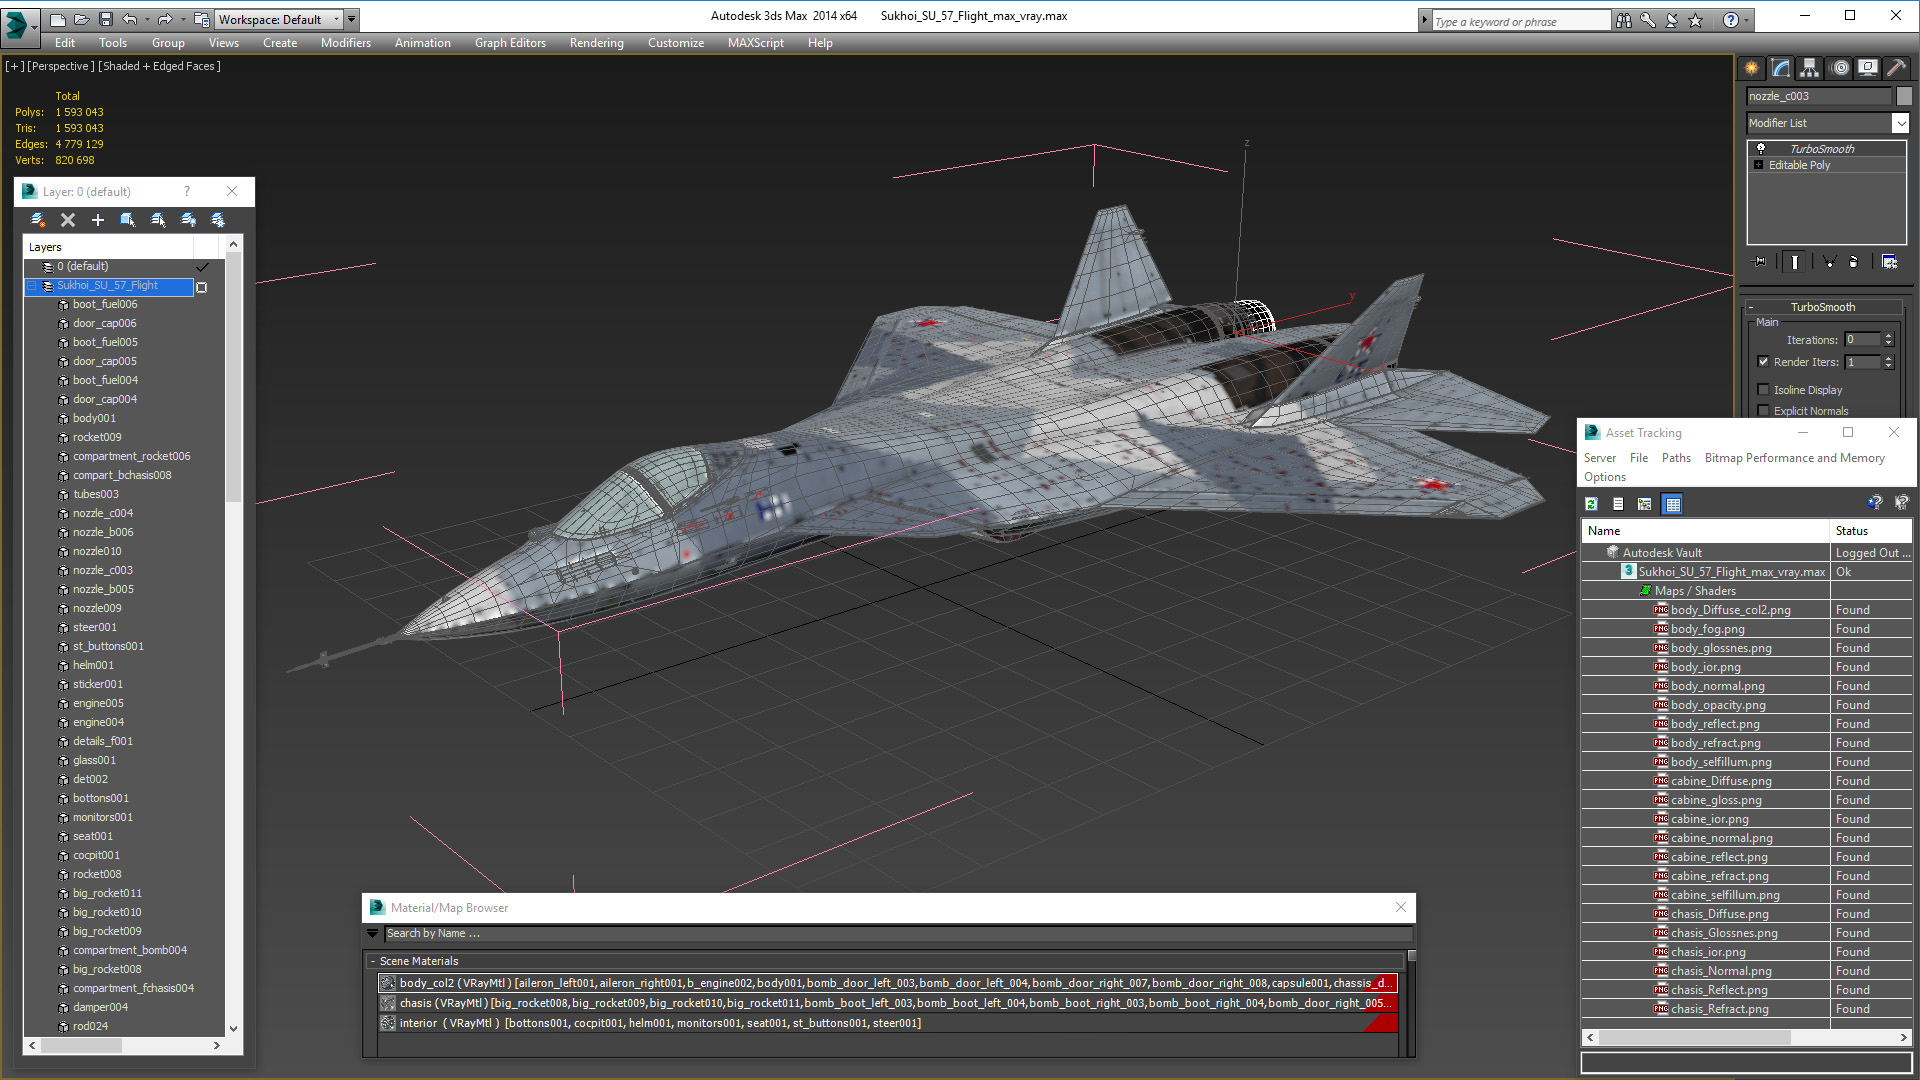
Task: Open Material/Map Browser options arrow
Action: click(x=373, y=933)
